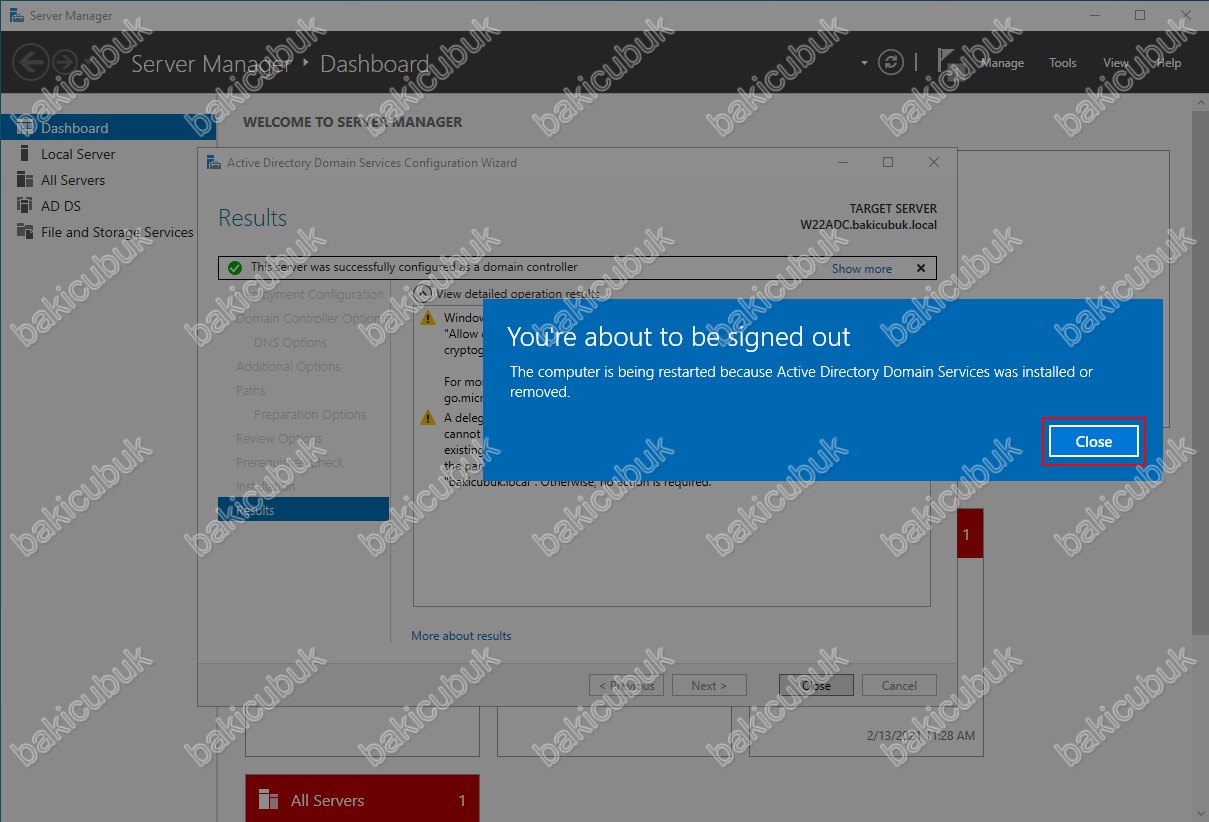Select the Results step in the wizard
Screen dimensions: 1209x822
coord(303,510)
